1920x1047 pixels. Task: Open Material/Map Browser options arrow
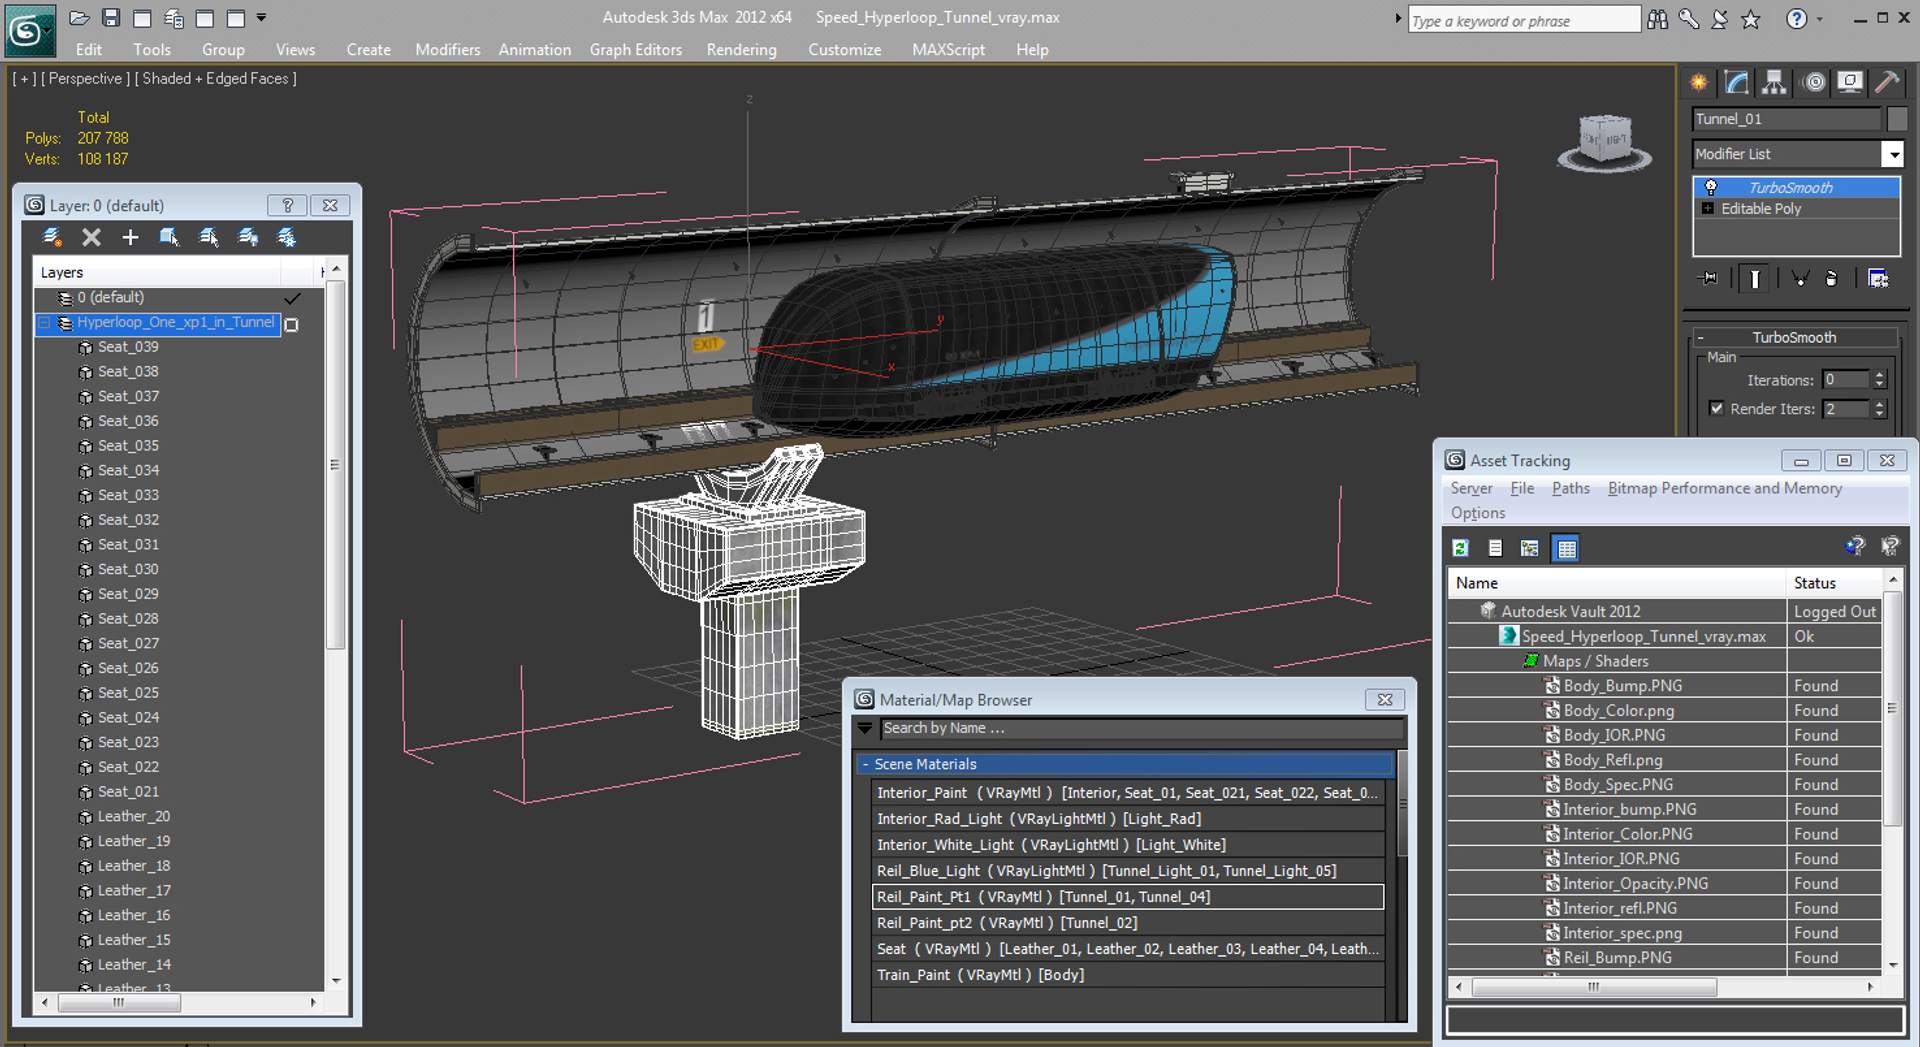865,728
